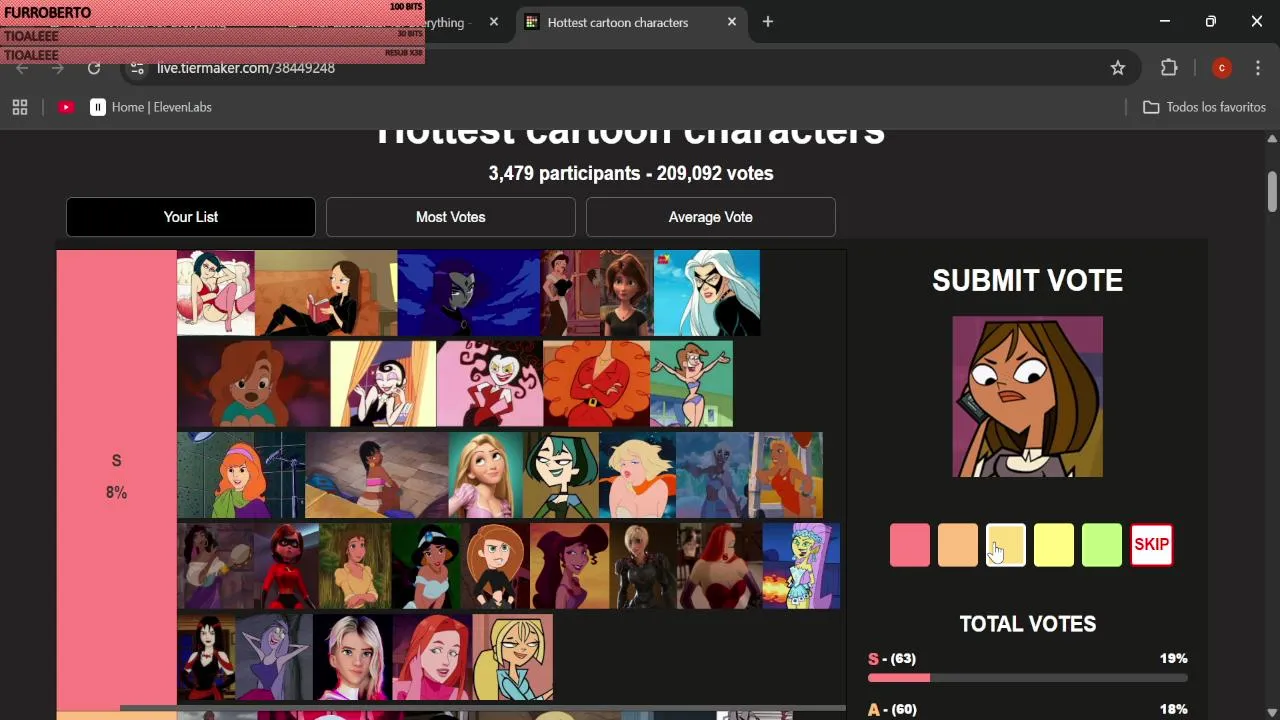Select the girl reading book thumbnail
The image size is (1280, 720).
point(326,293)
